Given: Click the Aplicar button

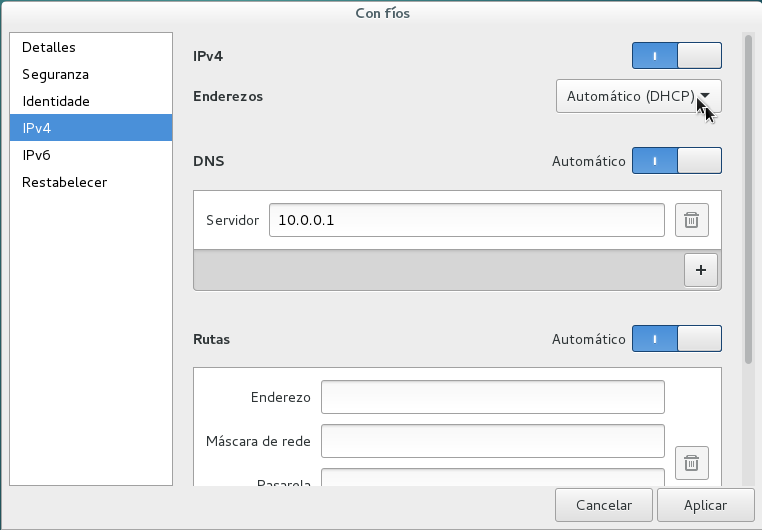Looking at the screenshot, I should point(706,505).
